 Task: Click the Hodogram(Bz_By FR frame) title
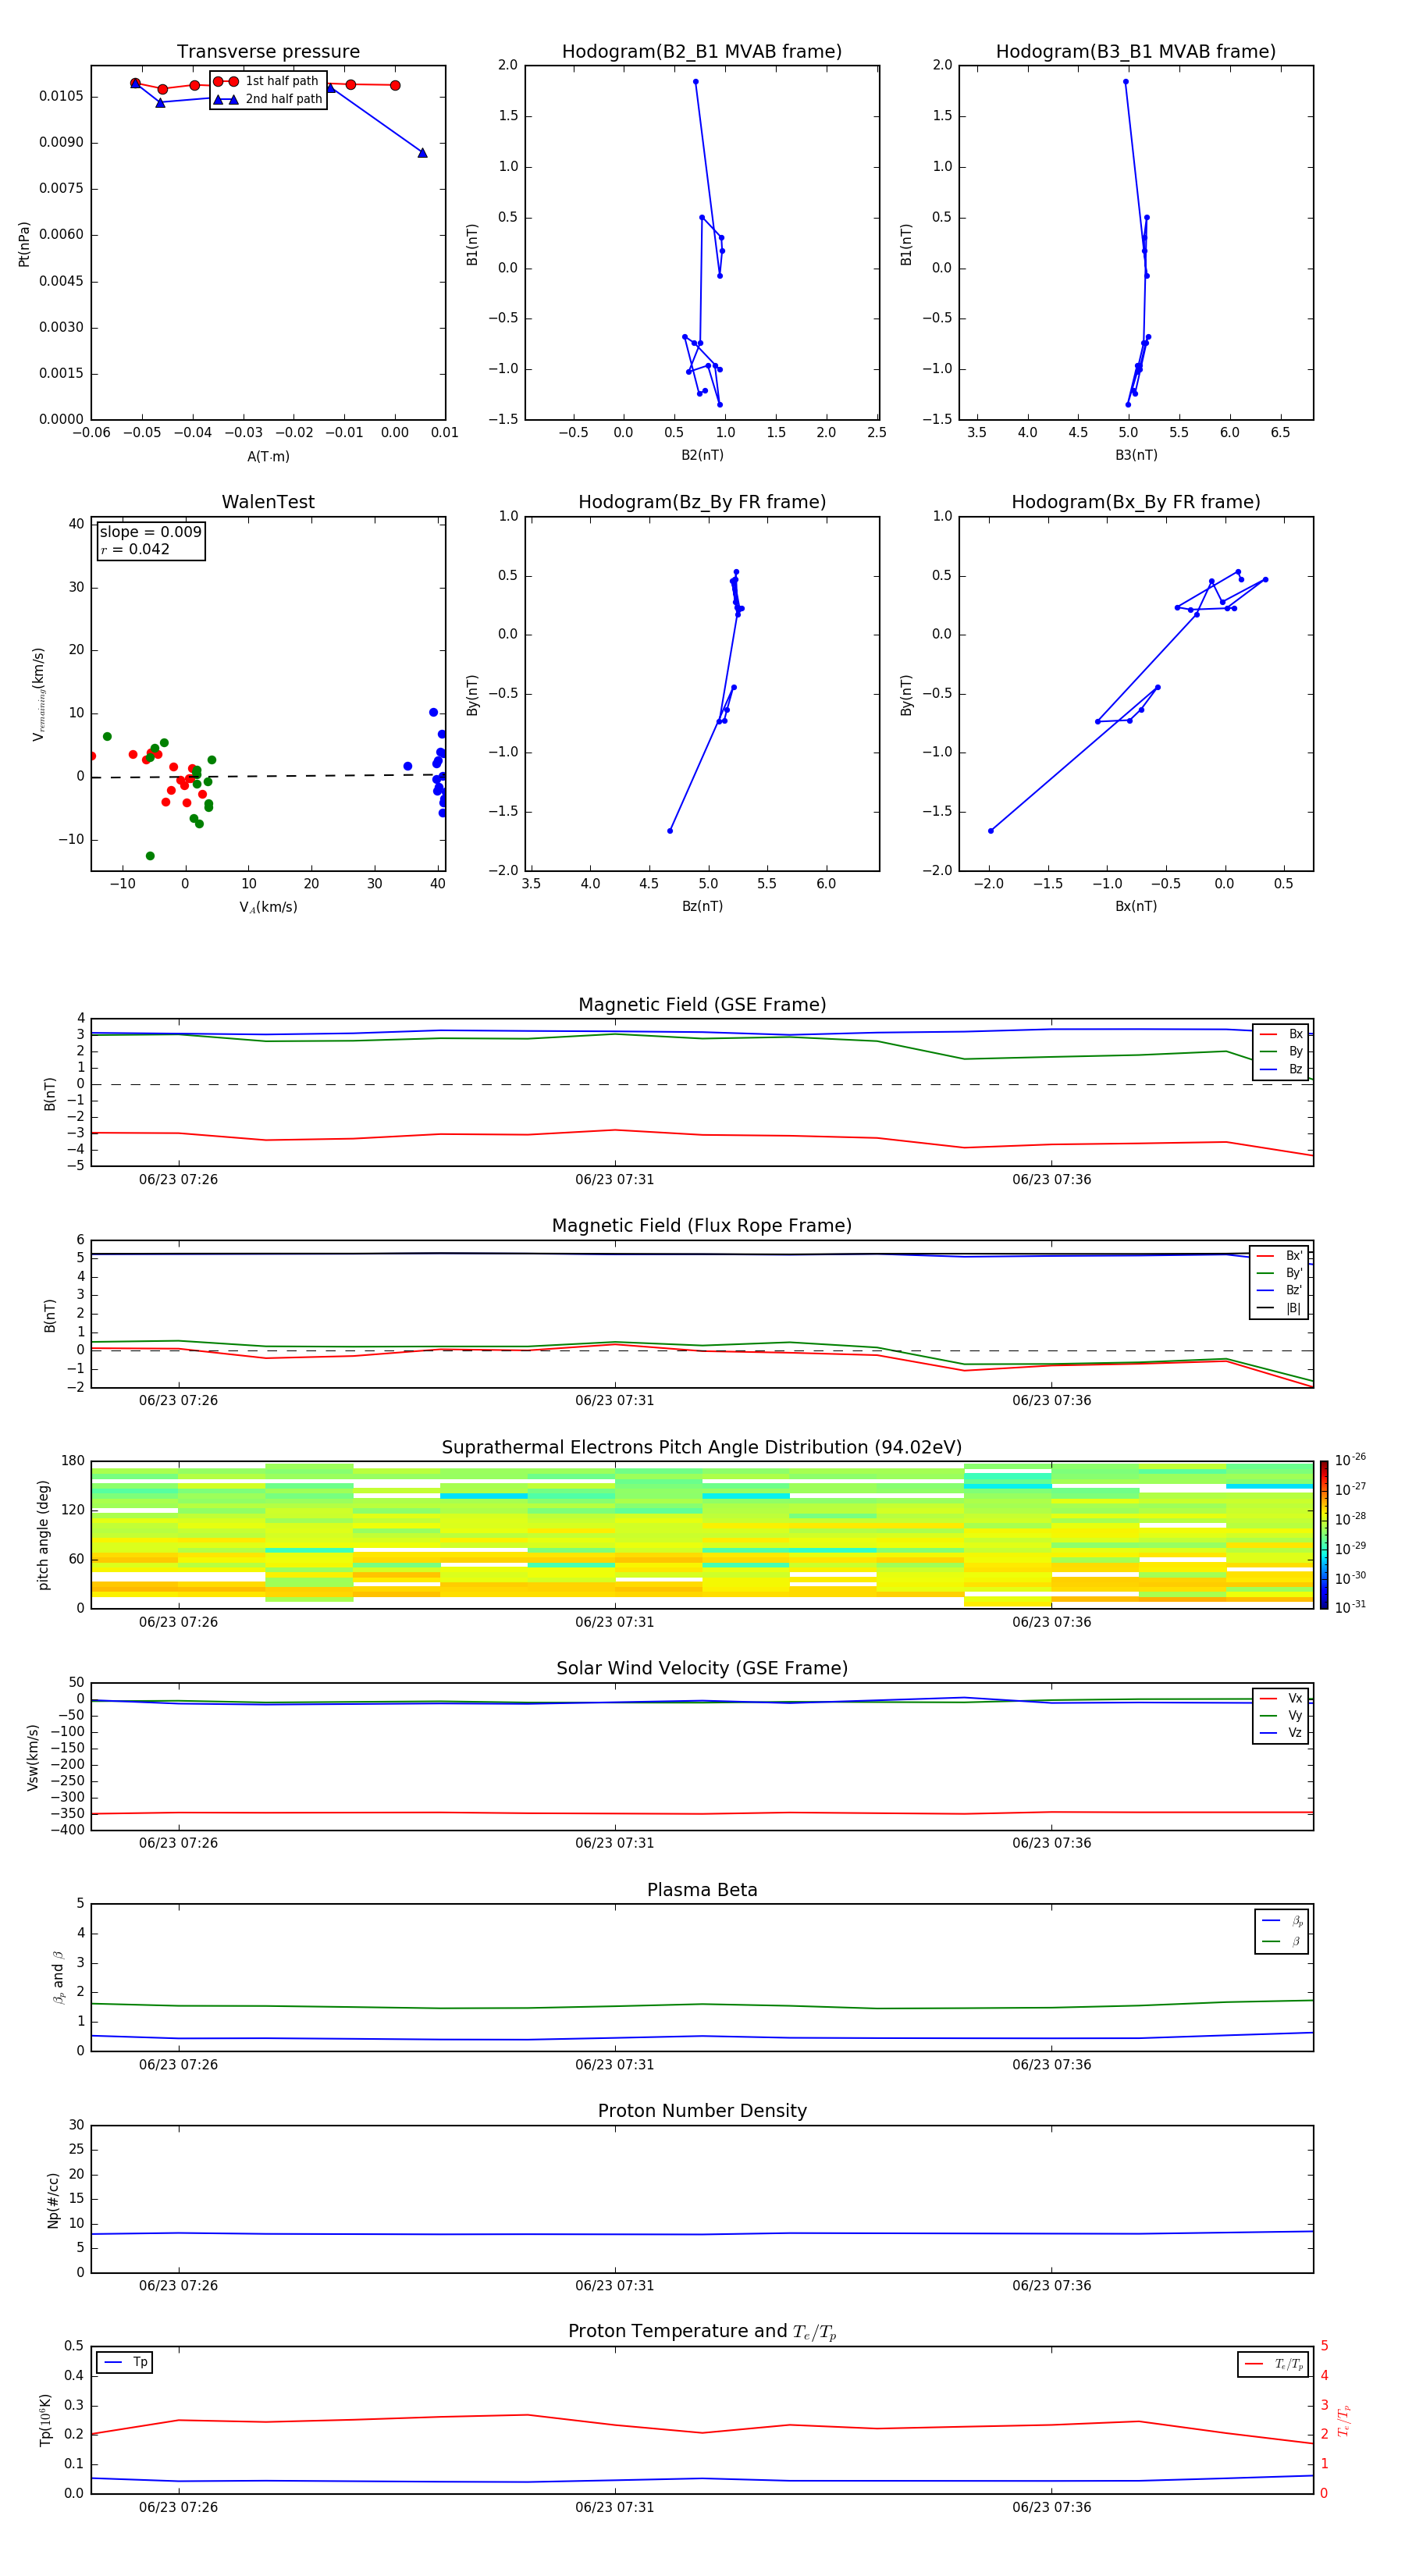[702, 502]
